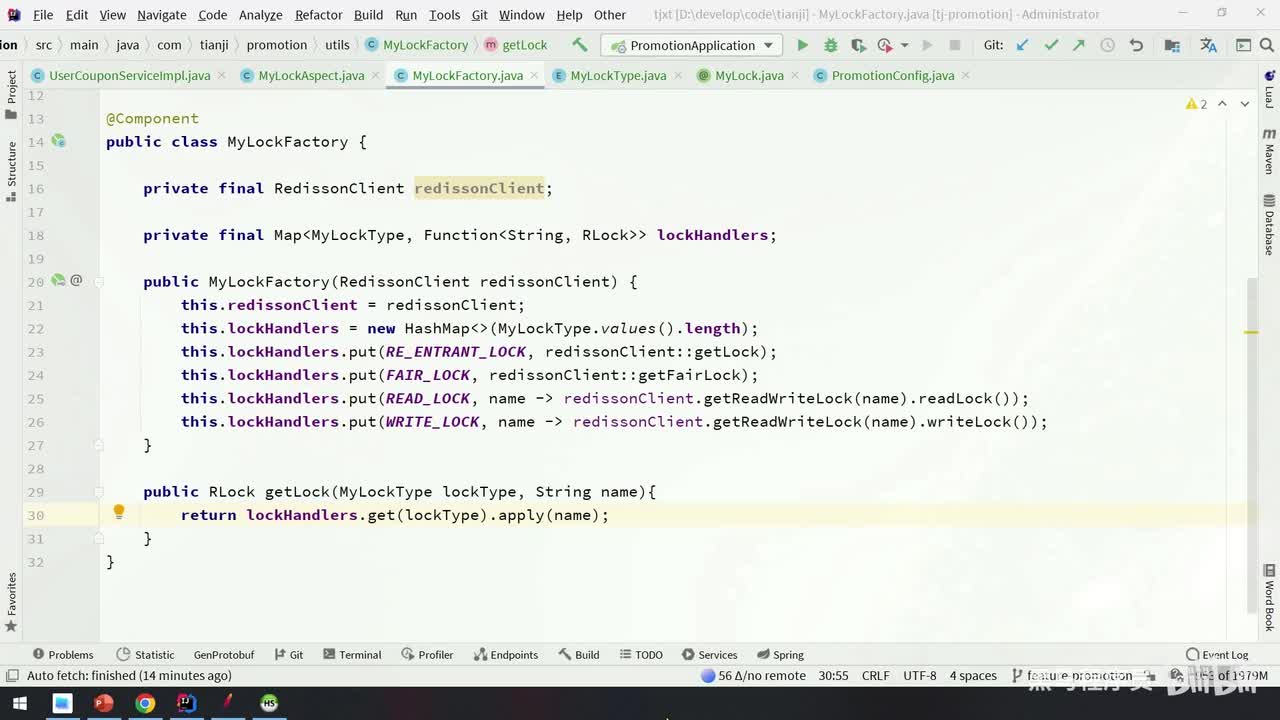
Task: Start debugging with the bug icon
Action: [830, 45]
